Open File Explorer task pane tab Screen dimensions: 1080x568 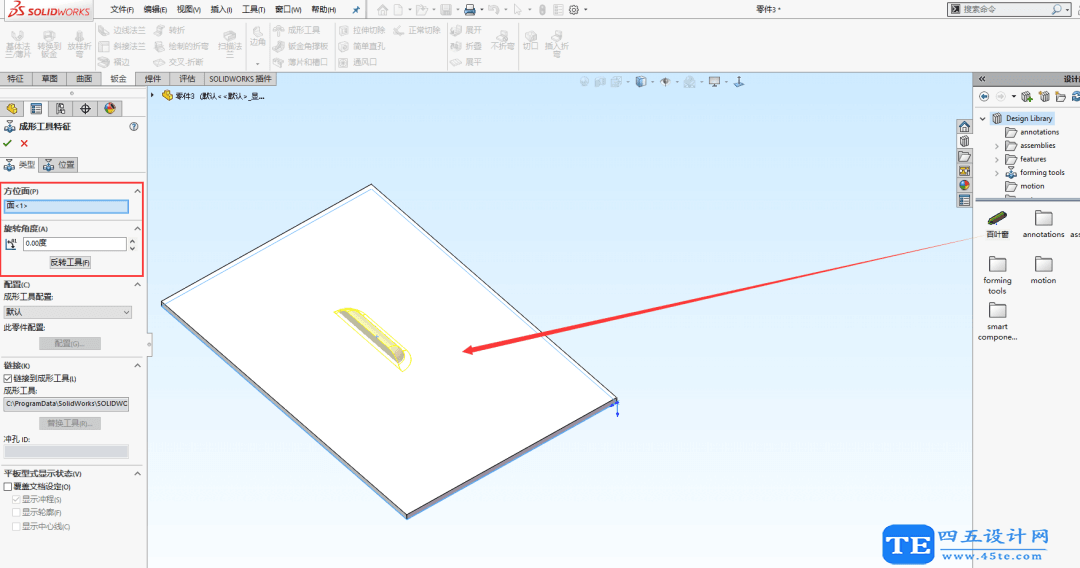point(964,156)
